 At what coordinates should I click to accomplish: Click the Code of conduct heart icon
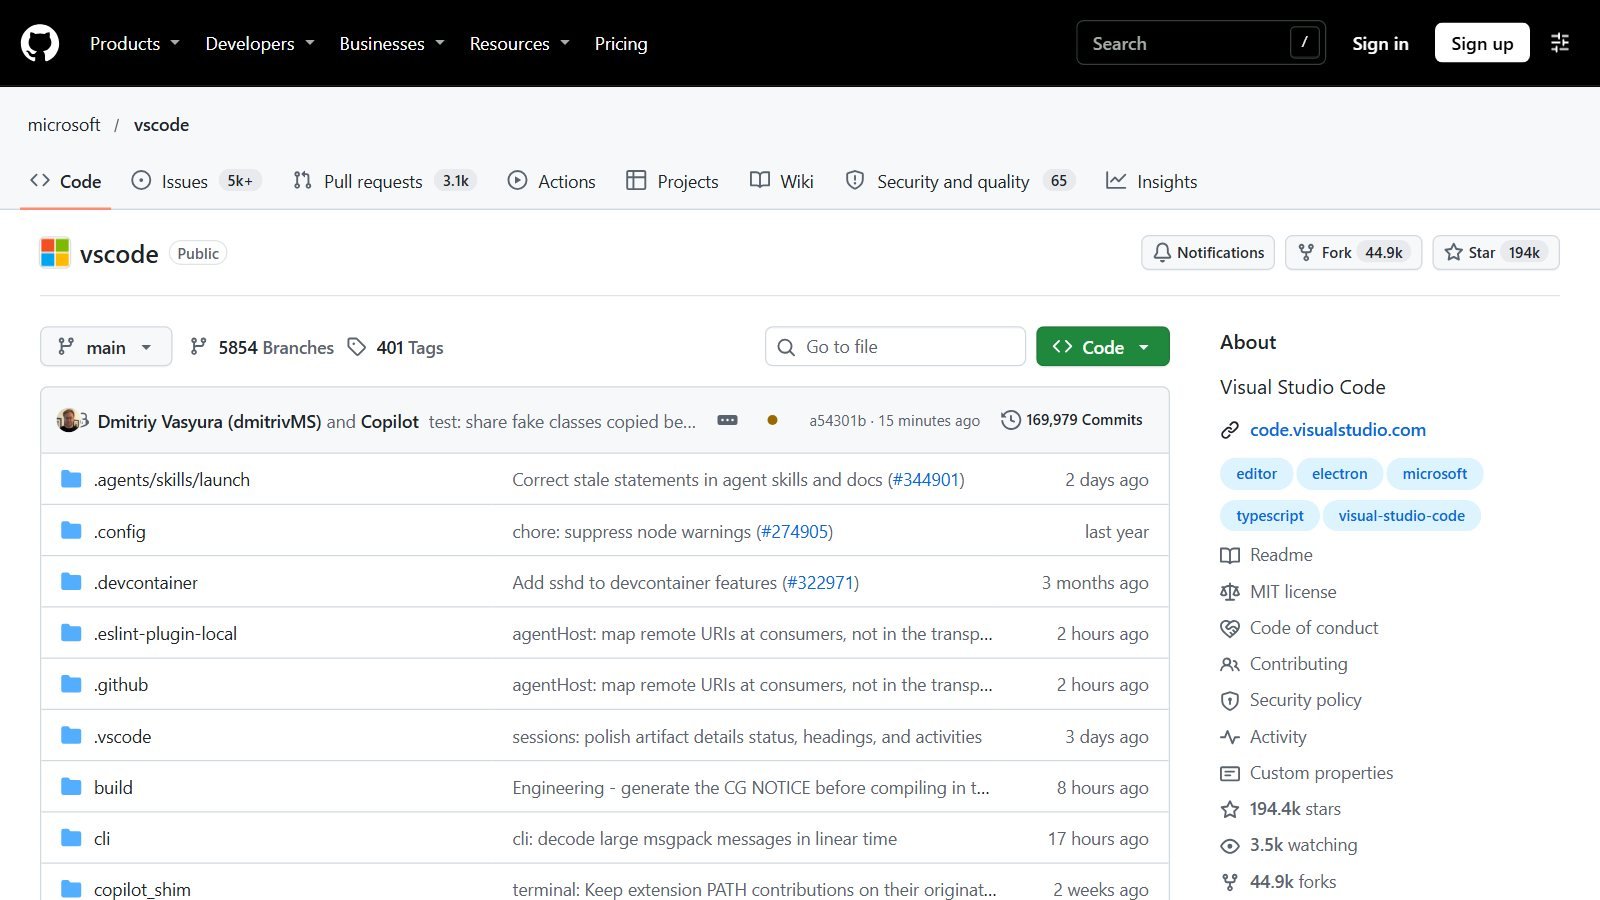(1230, 628)
